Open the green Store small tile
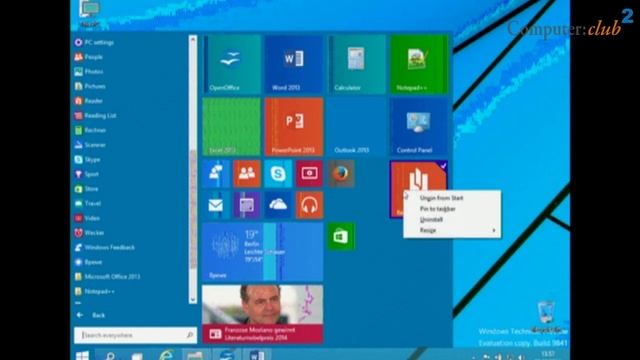Image resolution: width=640 pixels, height=360 pixels. 341,236
